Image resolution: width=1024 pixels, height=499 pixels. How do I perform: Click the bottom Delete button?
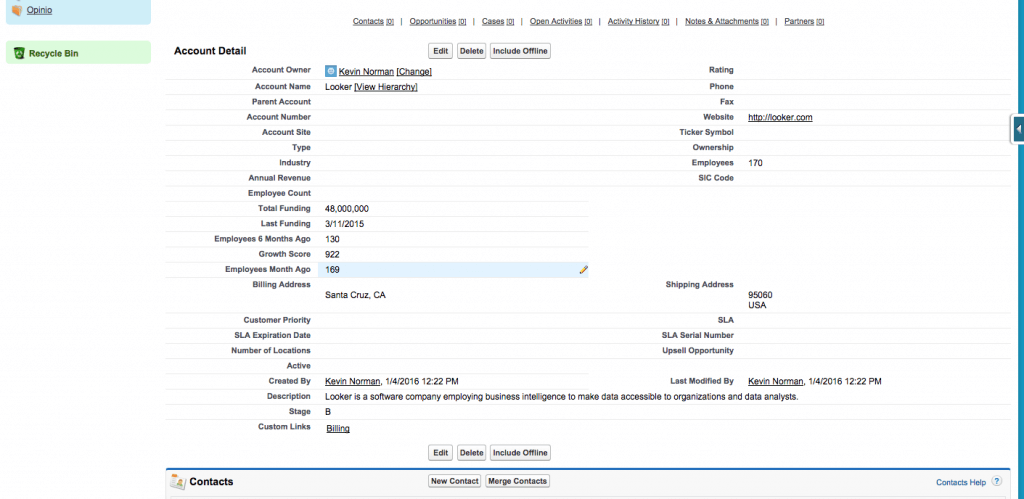pos(472,453)
